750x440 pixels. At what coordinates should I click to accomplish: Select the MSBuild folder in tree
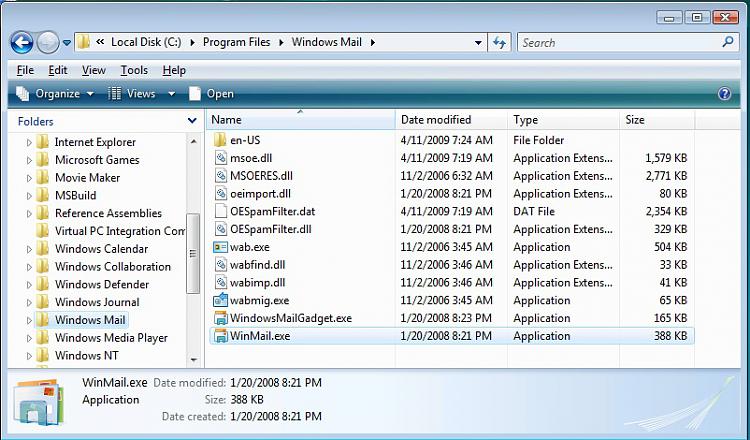pyautogui.click(x=76, y=196)
